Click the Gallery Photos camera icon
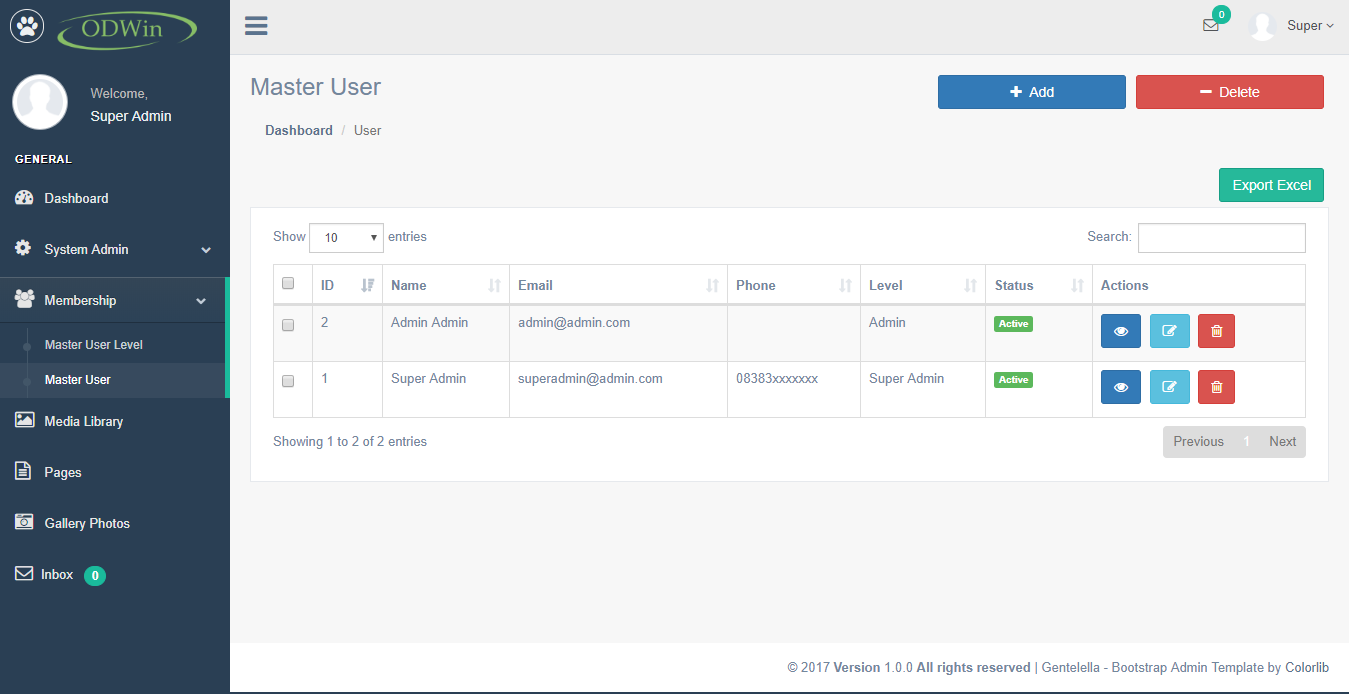The width and height of the screenshot is (1349, 694). click(24, 522)
